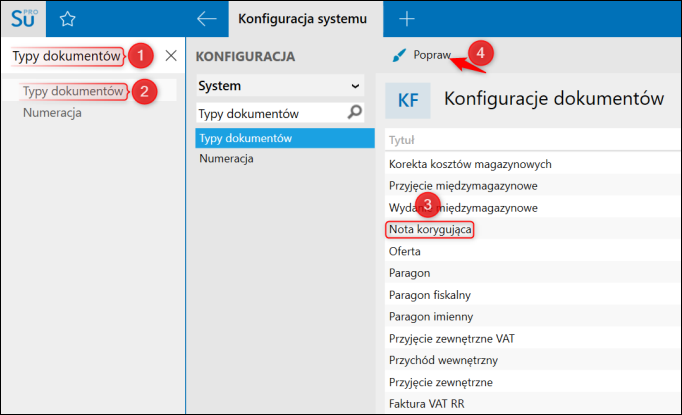Screen dimensions: 682x415
Task: Expand the System dropdown
Action: pos(356,86)
